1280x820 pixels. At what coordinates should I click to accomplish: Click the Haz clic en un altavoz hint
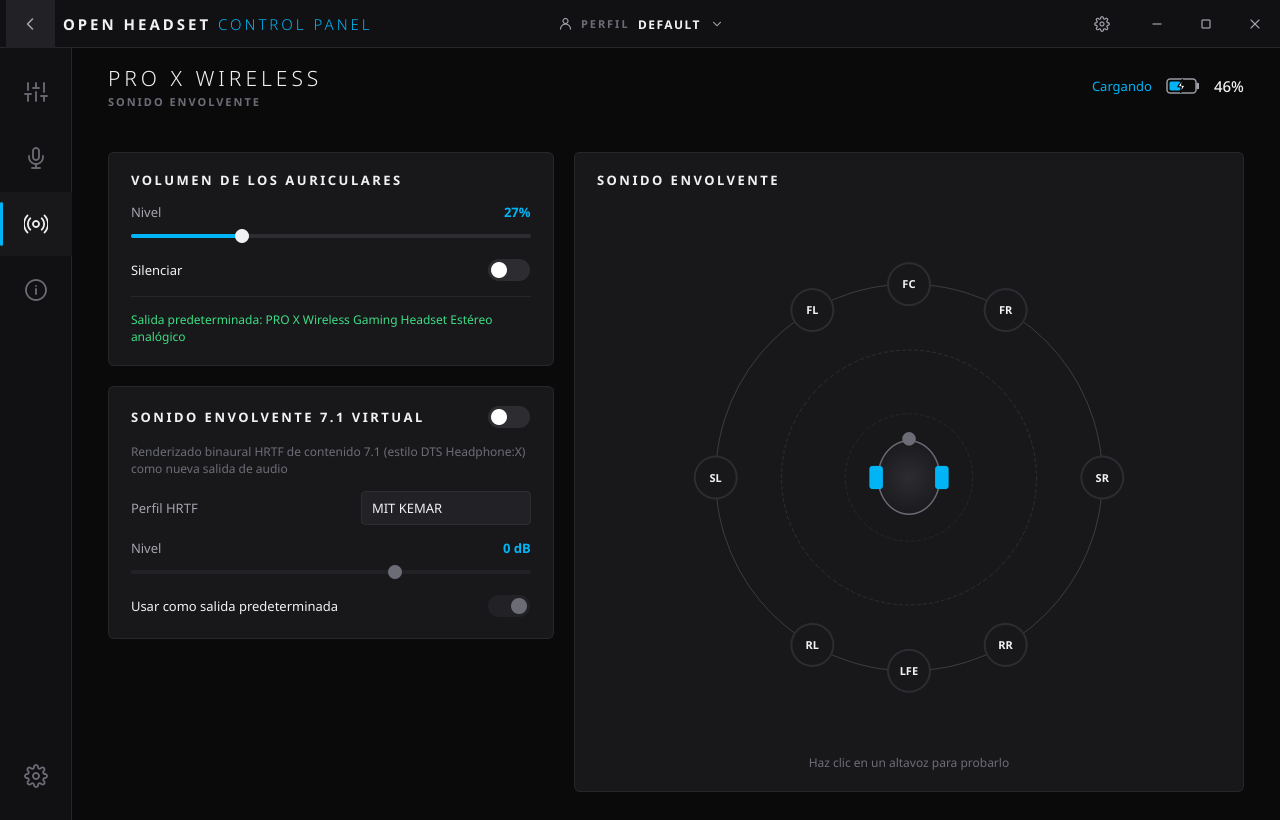(x=909, y=763)
